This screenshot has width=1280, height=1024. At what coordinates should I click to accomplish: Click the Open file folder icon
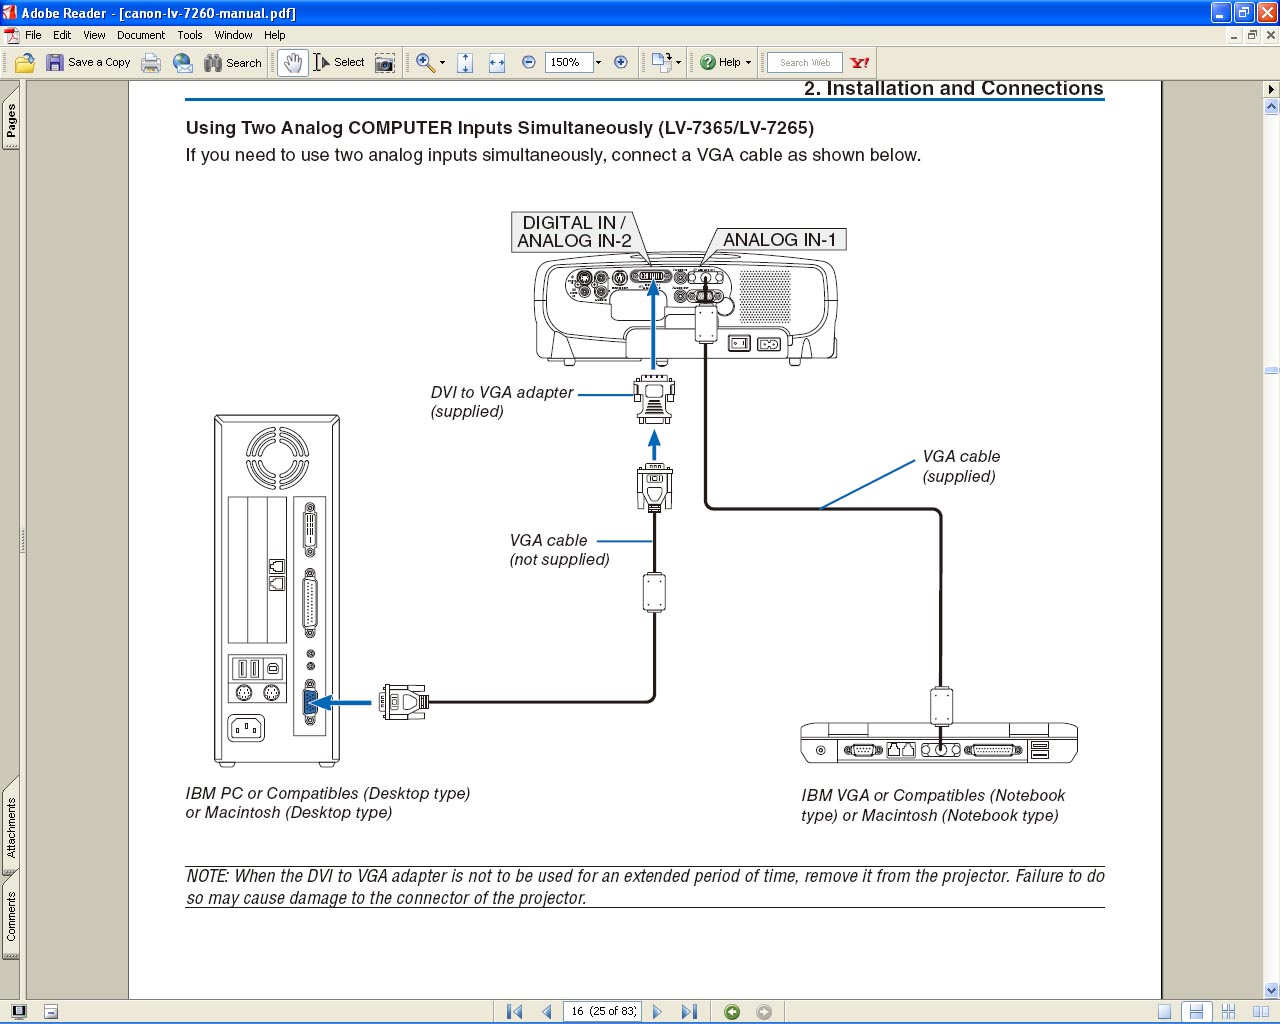point(25,62)
